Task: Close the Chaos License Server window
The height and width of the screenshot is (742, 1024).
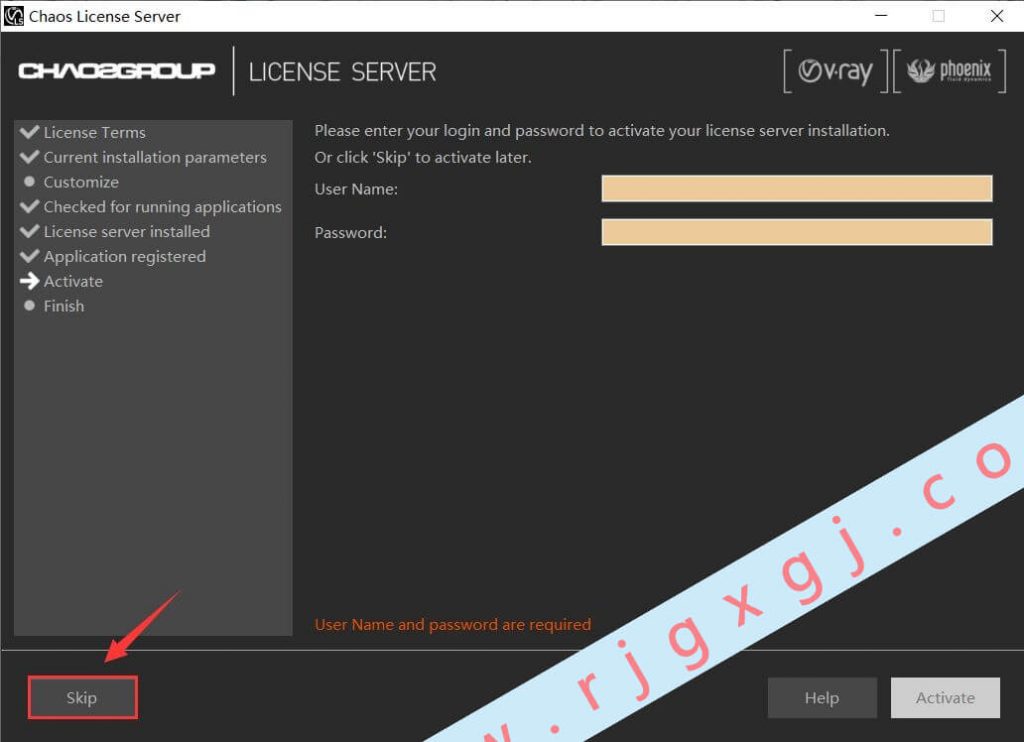Action: pyautogui.click(x=997, y=16)
